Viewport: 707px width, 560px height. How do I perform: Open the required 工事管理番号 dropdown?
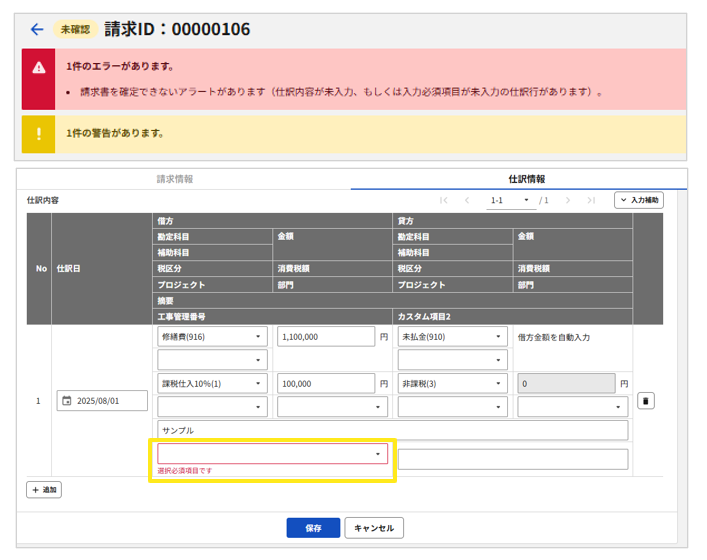[272, 454]
